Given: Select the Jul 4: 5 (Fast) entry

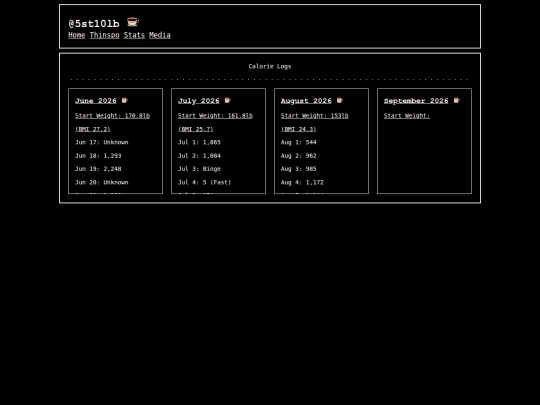Looking at the screenshot, I should (x=205, y=182).
